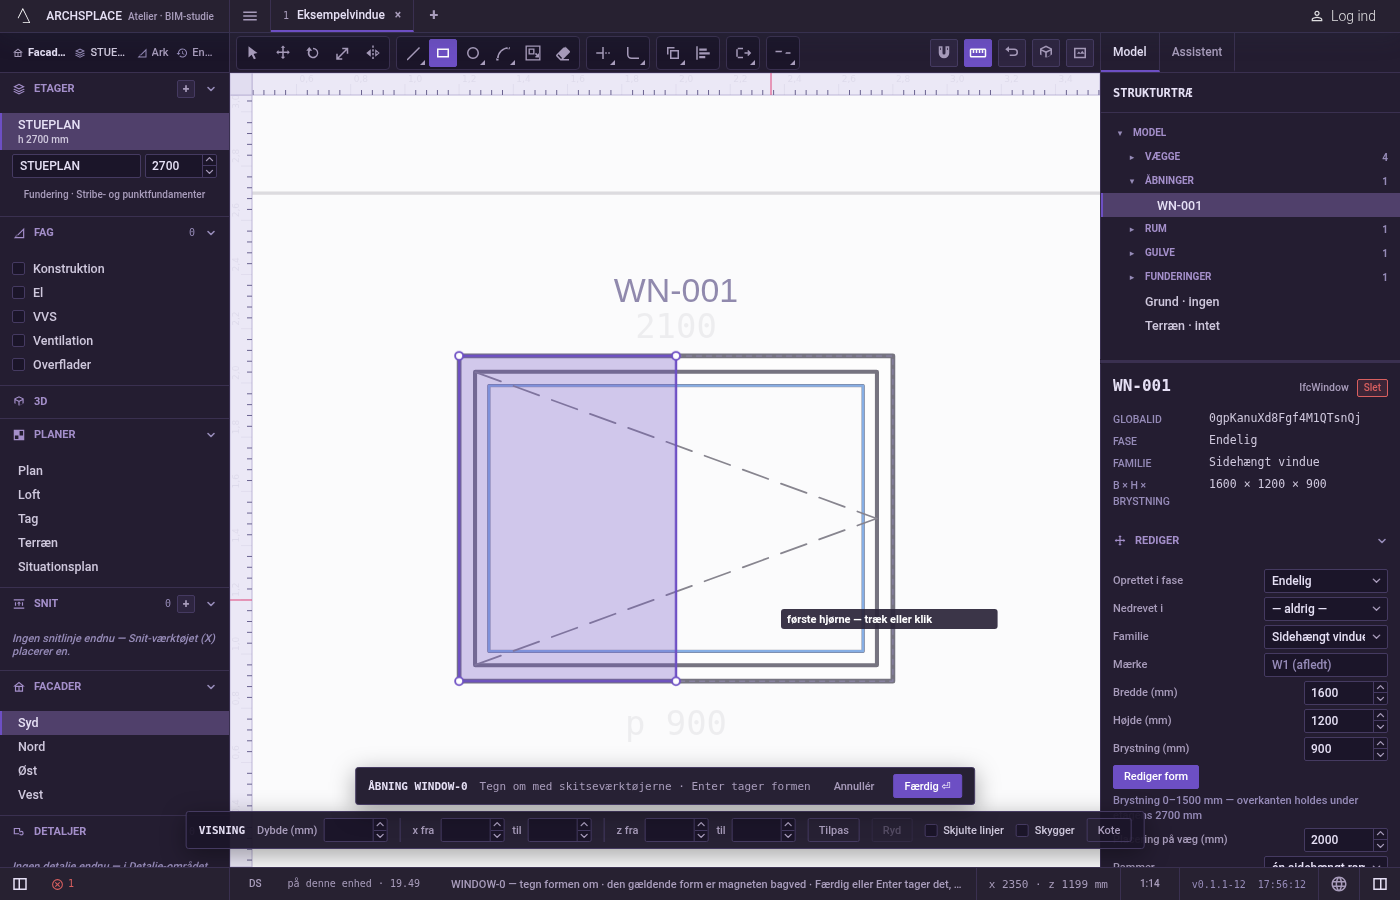
Task: Activate the rotate tool
Action: click(x=313, y=53)
